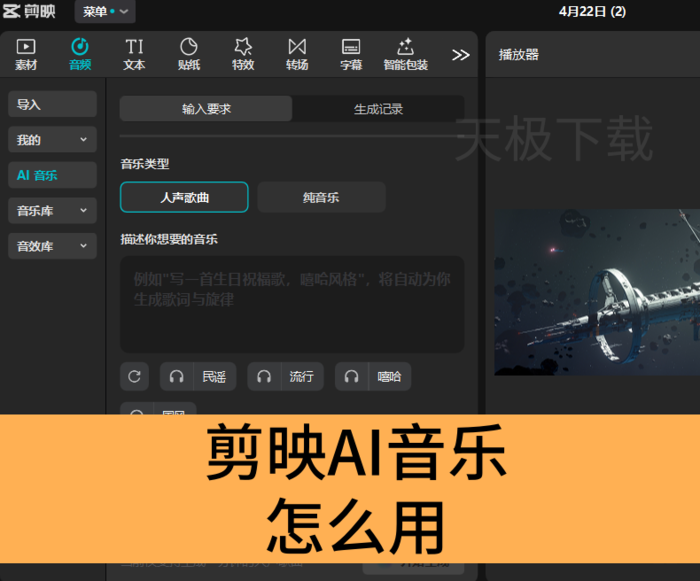Pick the 嘻哈 hip-hop style tag

373,376
